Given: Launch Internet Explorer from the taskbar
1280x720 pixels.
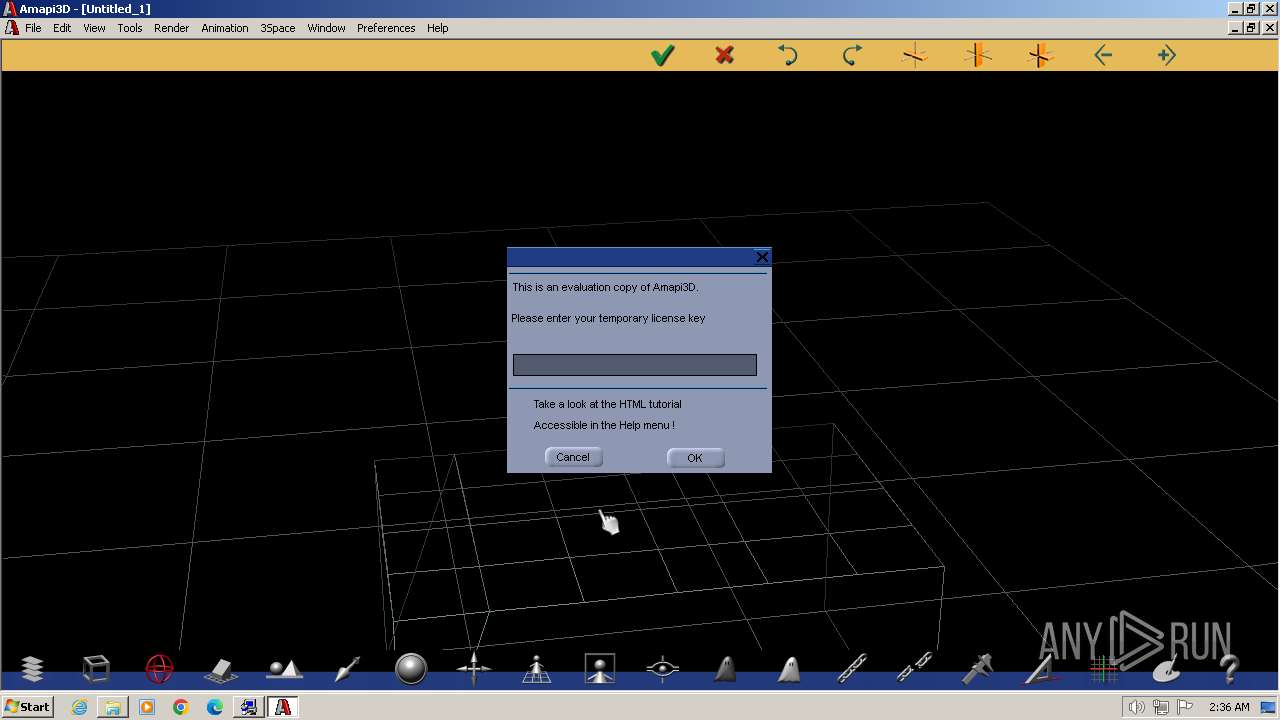Looking at the screenshot, I should [x=79, y=707].
